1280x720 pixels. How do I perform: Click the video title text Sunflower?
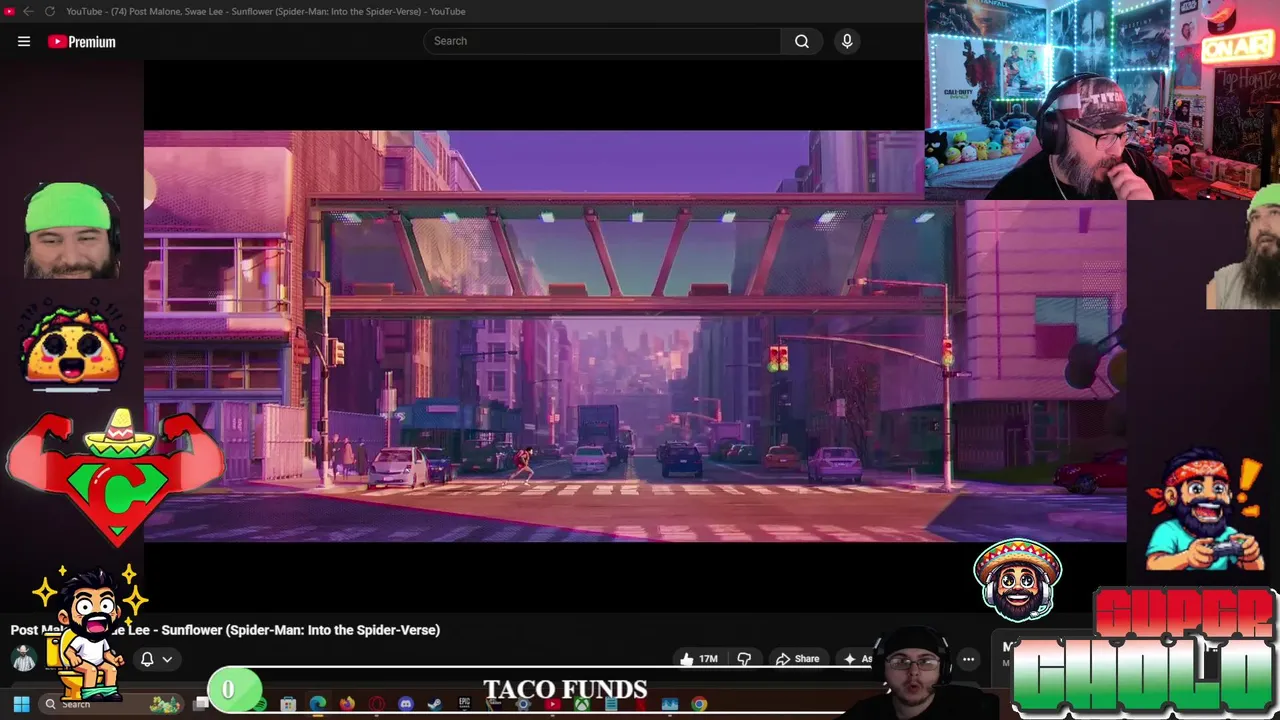tap(225, 630)
